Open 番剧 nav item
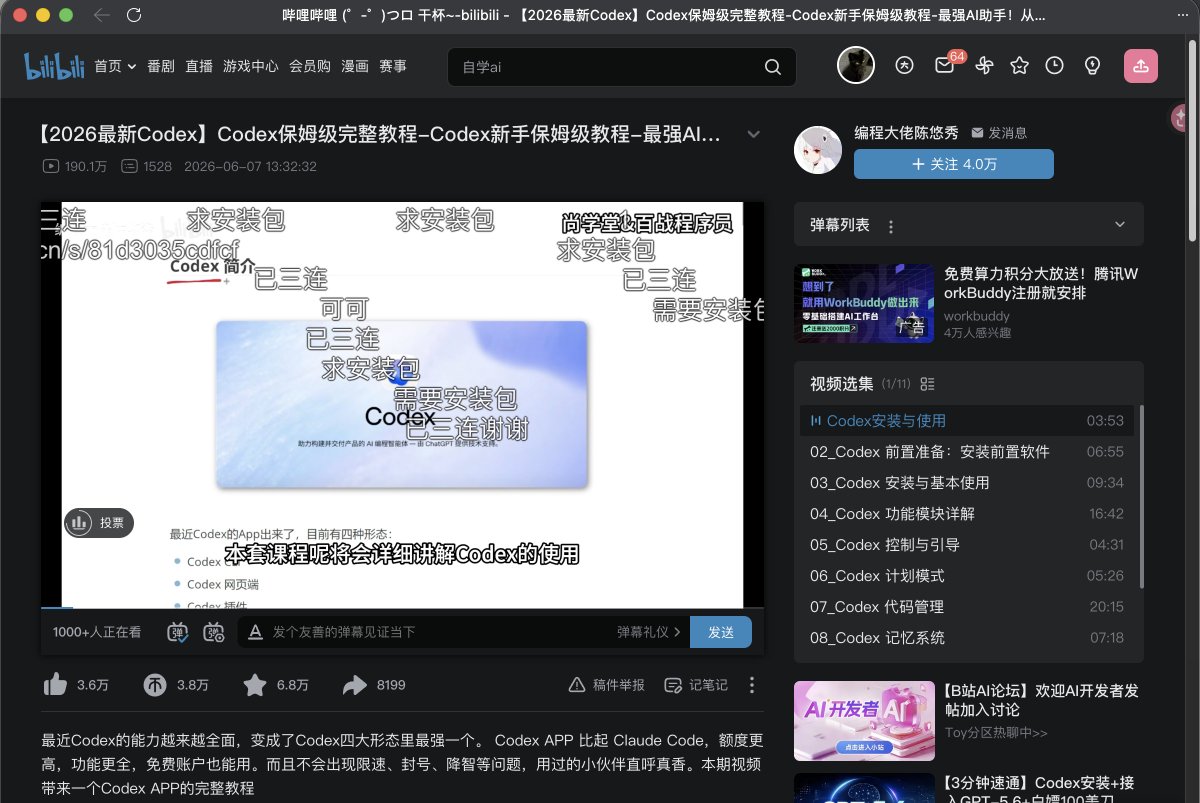The height and width of the screenshot is (803, 1200). (161, 66)
